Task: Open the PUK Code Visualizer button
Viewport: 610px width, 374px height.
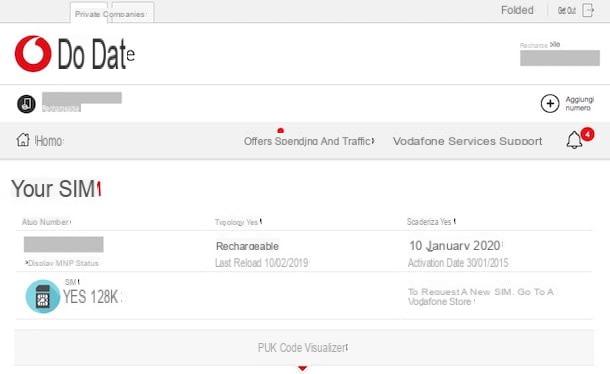Action: [x=304, y=348]
